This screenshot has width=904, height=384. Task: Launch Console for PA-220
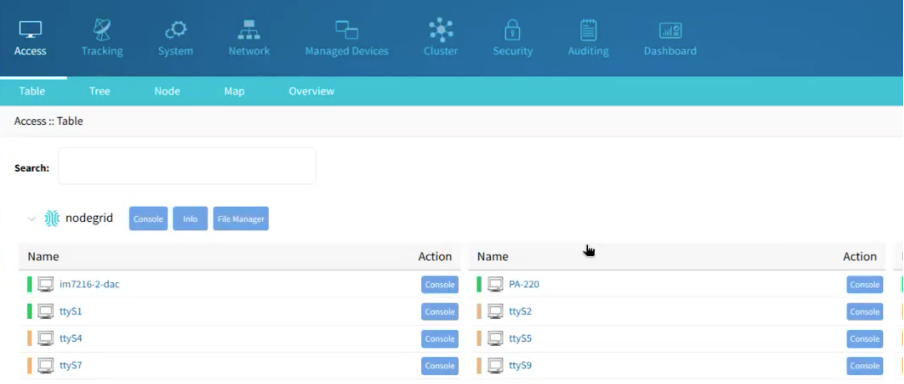(x=864, y=284)
